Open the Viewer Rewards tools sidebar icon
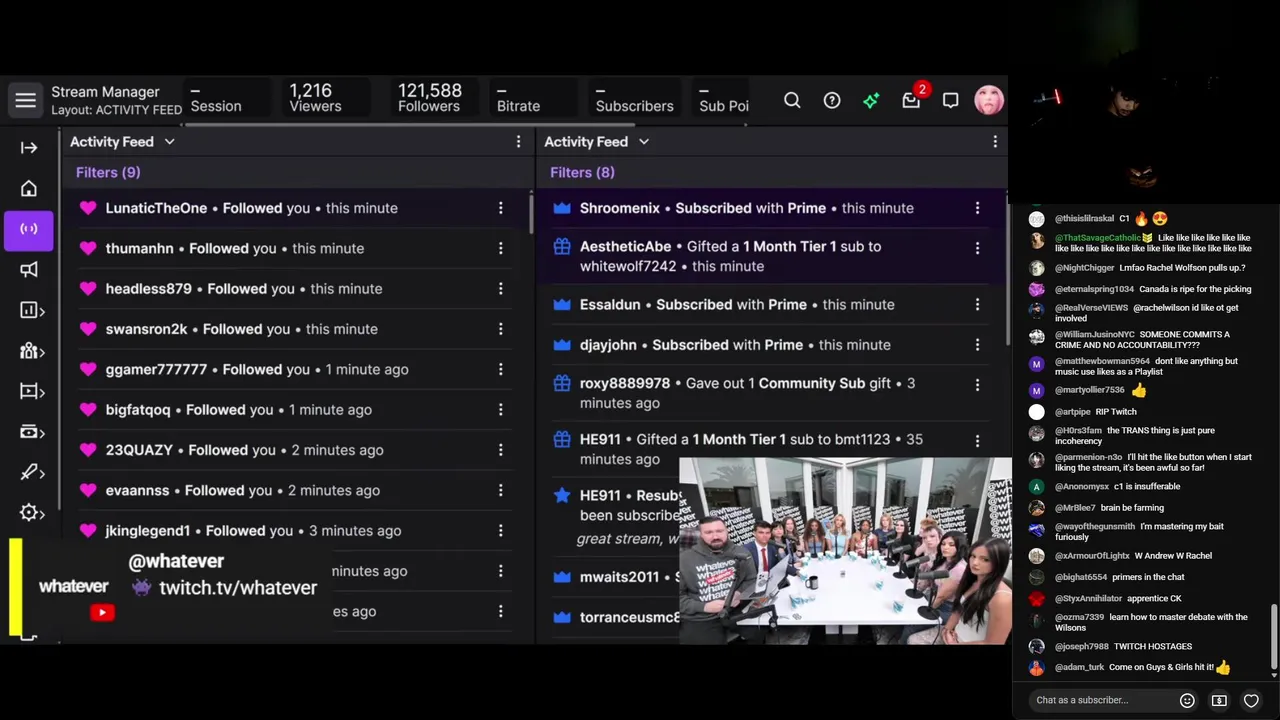 tap(31, 472)
